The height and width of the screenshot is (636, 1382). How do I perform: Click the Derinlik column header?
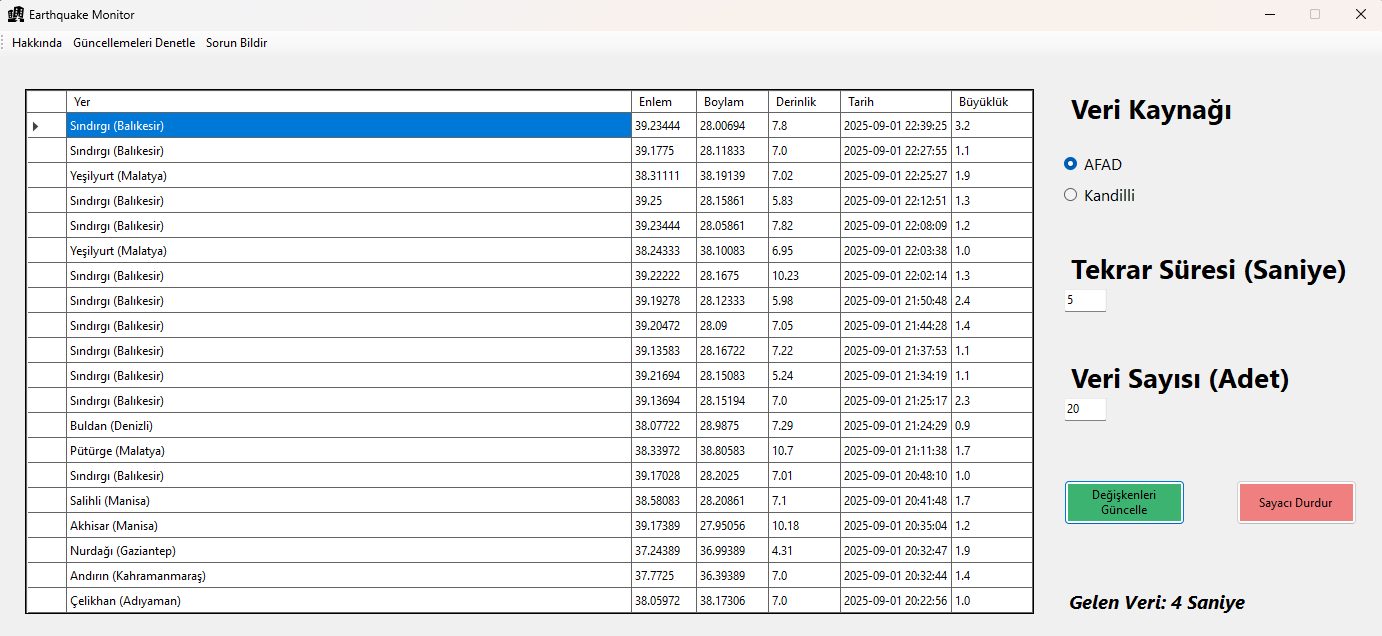click(803, 102)
